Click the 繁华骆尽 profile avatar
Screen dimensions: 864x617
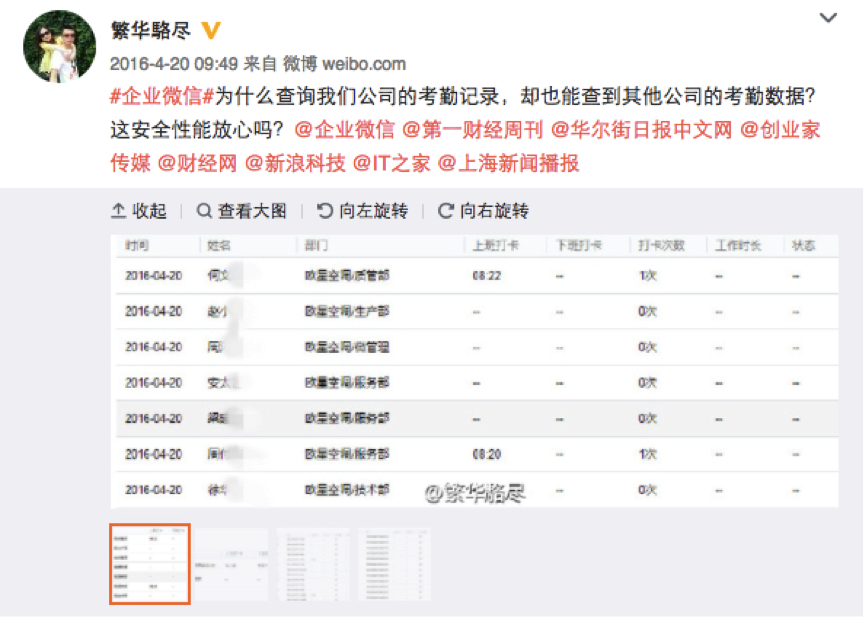click(x=60, y=46)
